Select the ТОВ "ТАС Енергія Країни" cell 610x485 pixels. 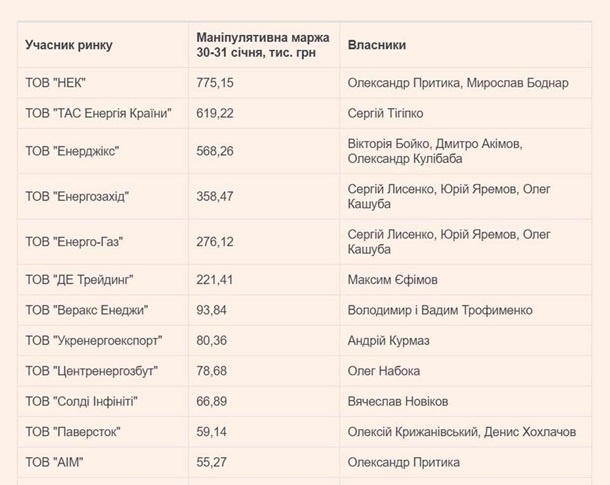click(x=99, y=113)
